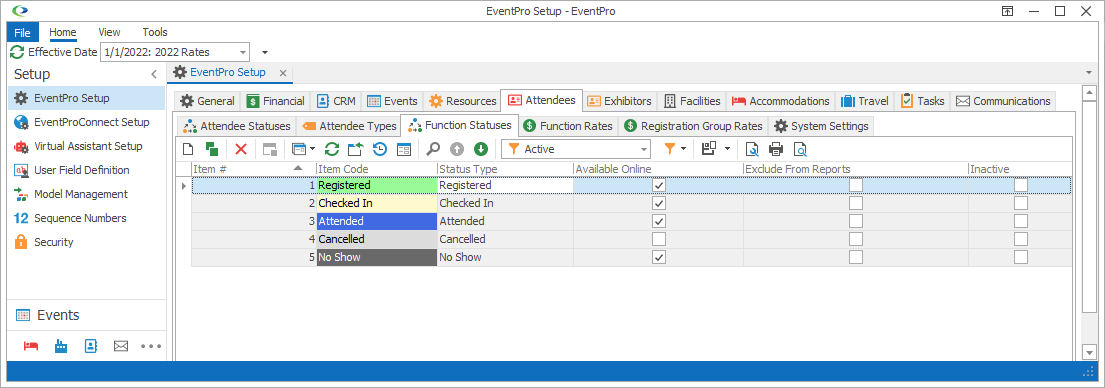Open the contact card icon in bottom navigation
1105x388 pixels.
91,346
